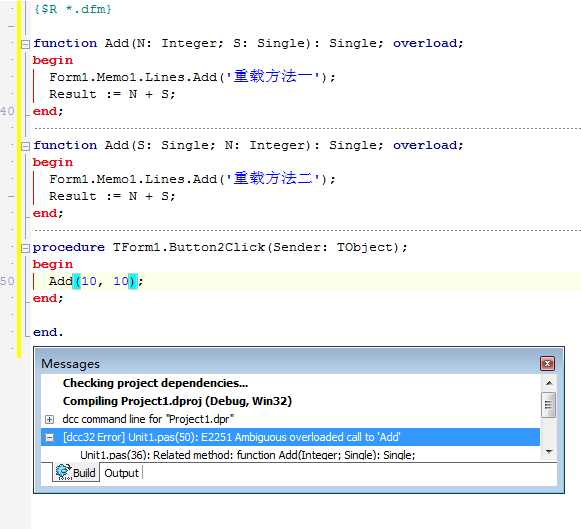
Task: Click 'overload;' on second Add declaration
Action: coord(428,145)
